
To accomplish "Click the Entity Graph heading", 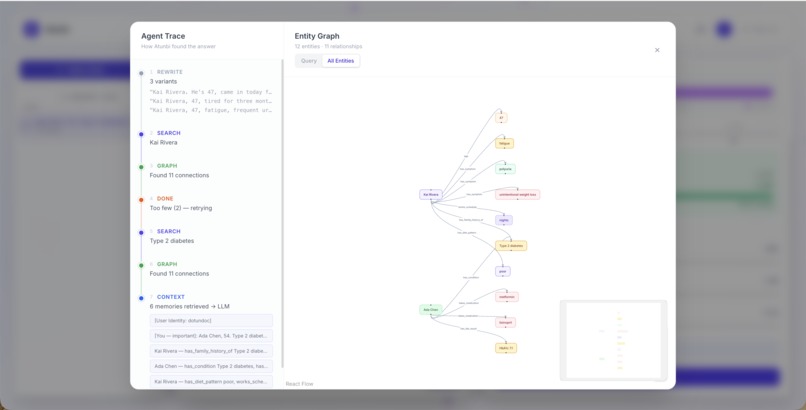I will [317, 36].
